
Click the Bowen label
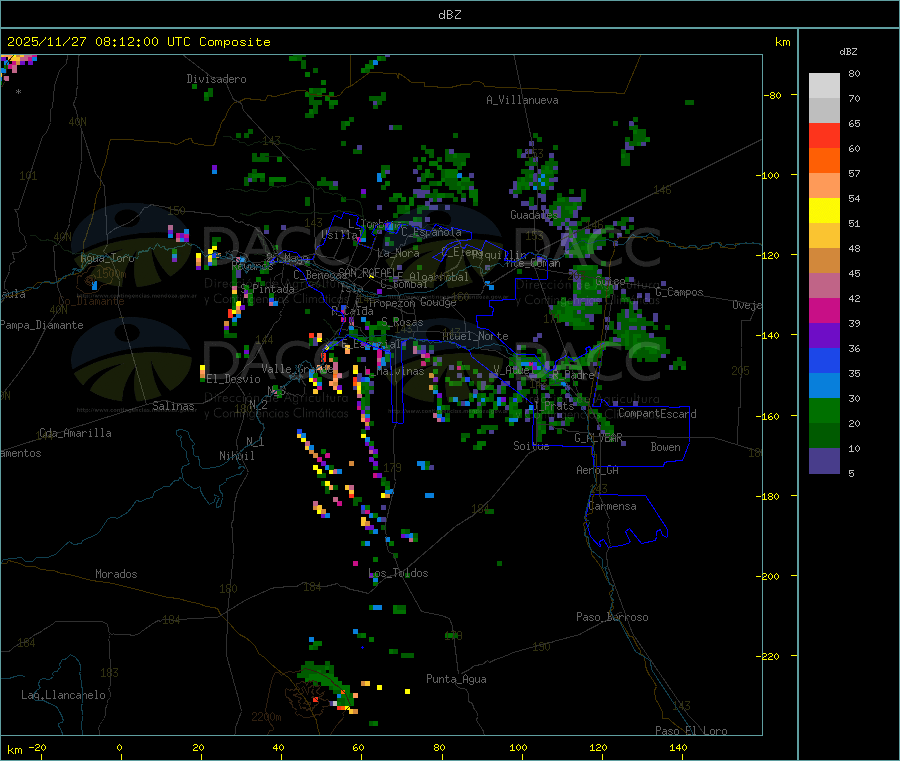(665, 447)
